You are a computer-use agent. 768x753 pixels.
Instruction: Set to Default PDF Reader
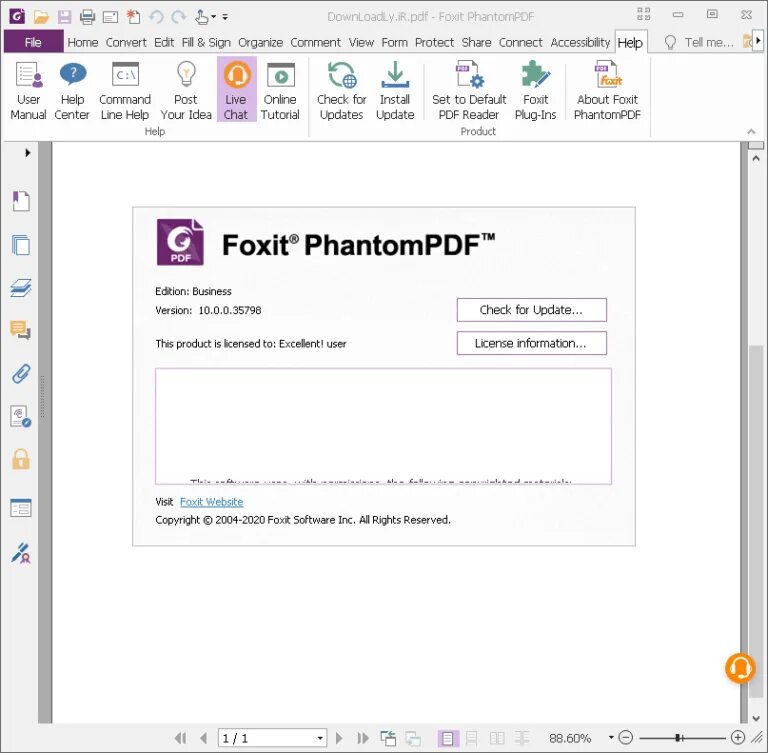pos(469,91)
